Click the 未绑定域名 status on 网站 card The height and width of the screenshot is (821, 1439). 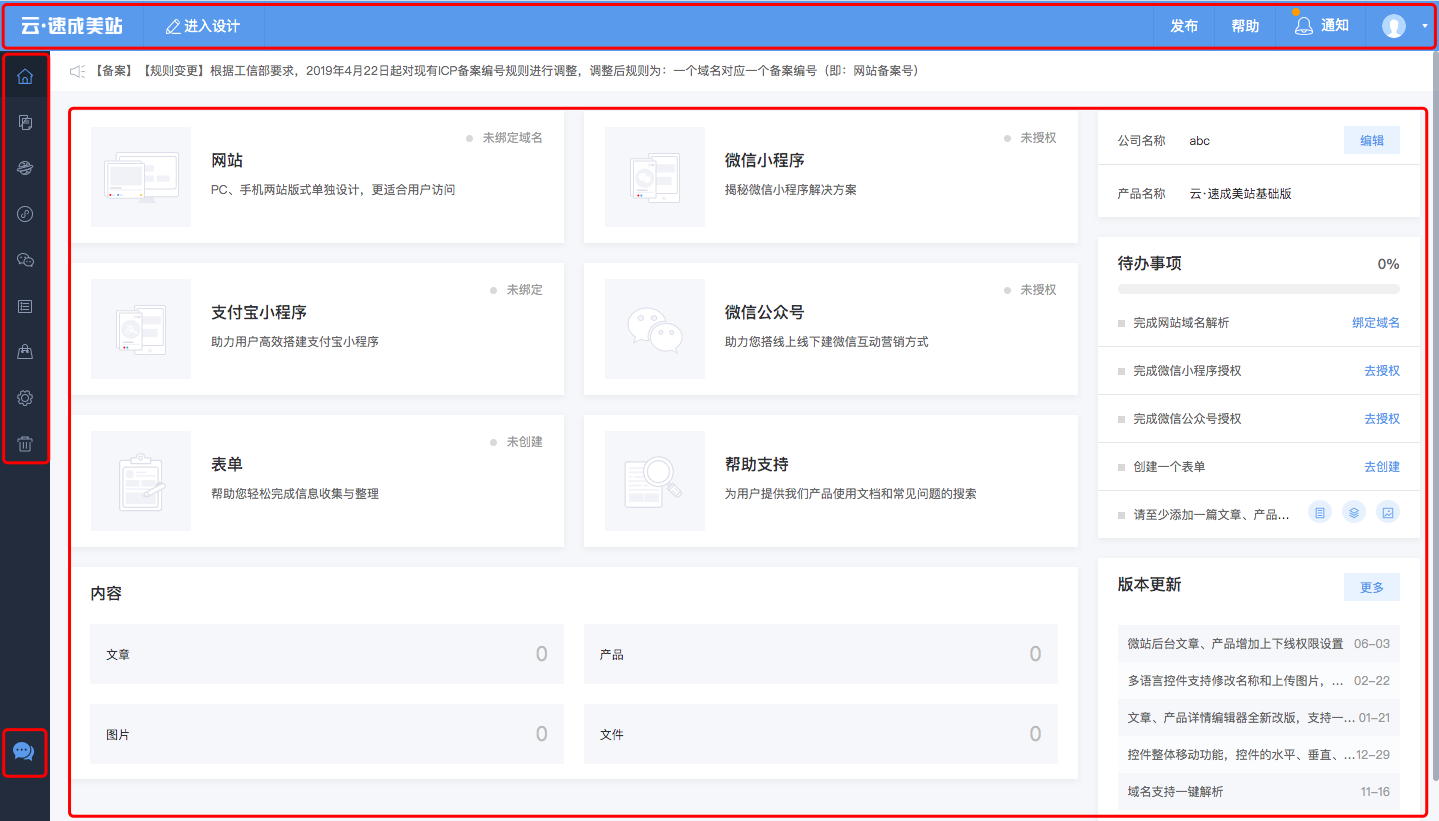click(513, 138)
